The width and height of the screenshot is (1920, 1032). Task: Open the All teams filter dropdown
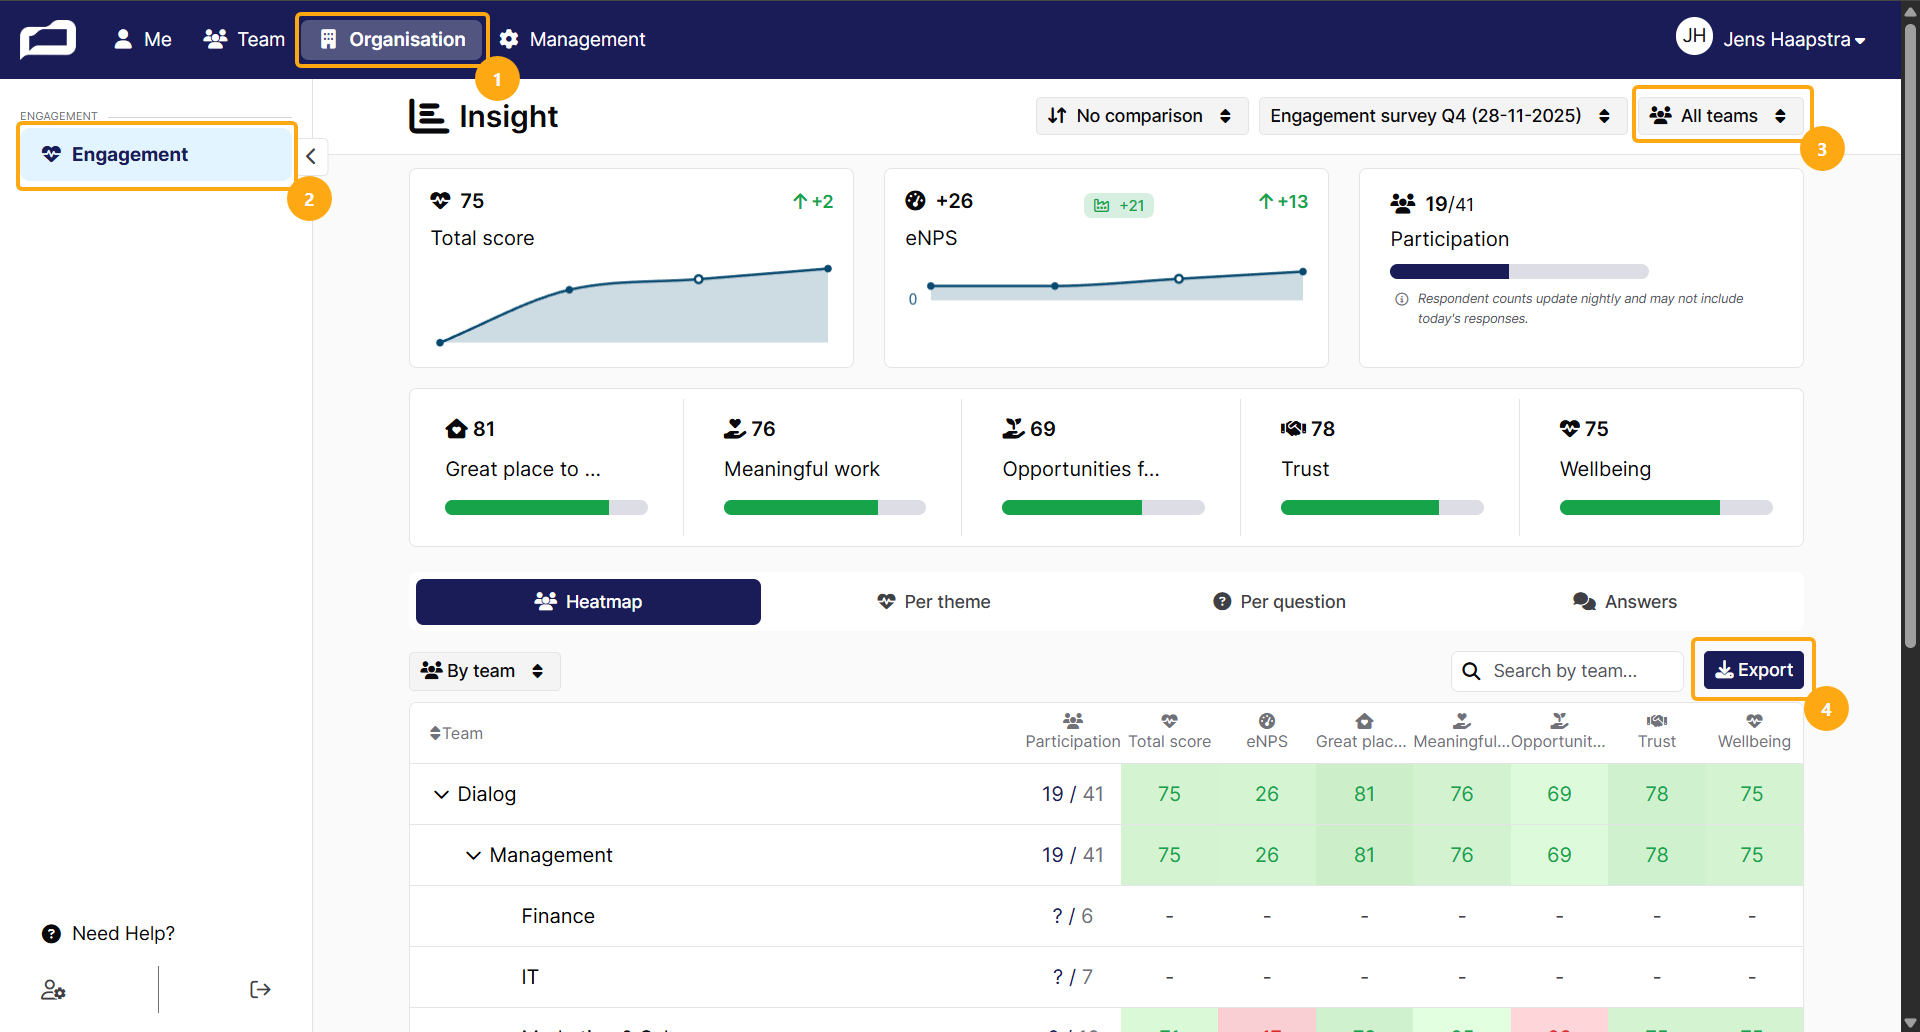tap(1720, 116)
